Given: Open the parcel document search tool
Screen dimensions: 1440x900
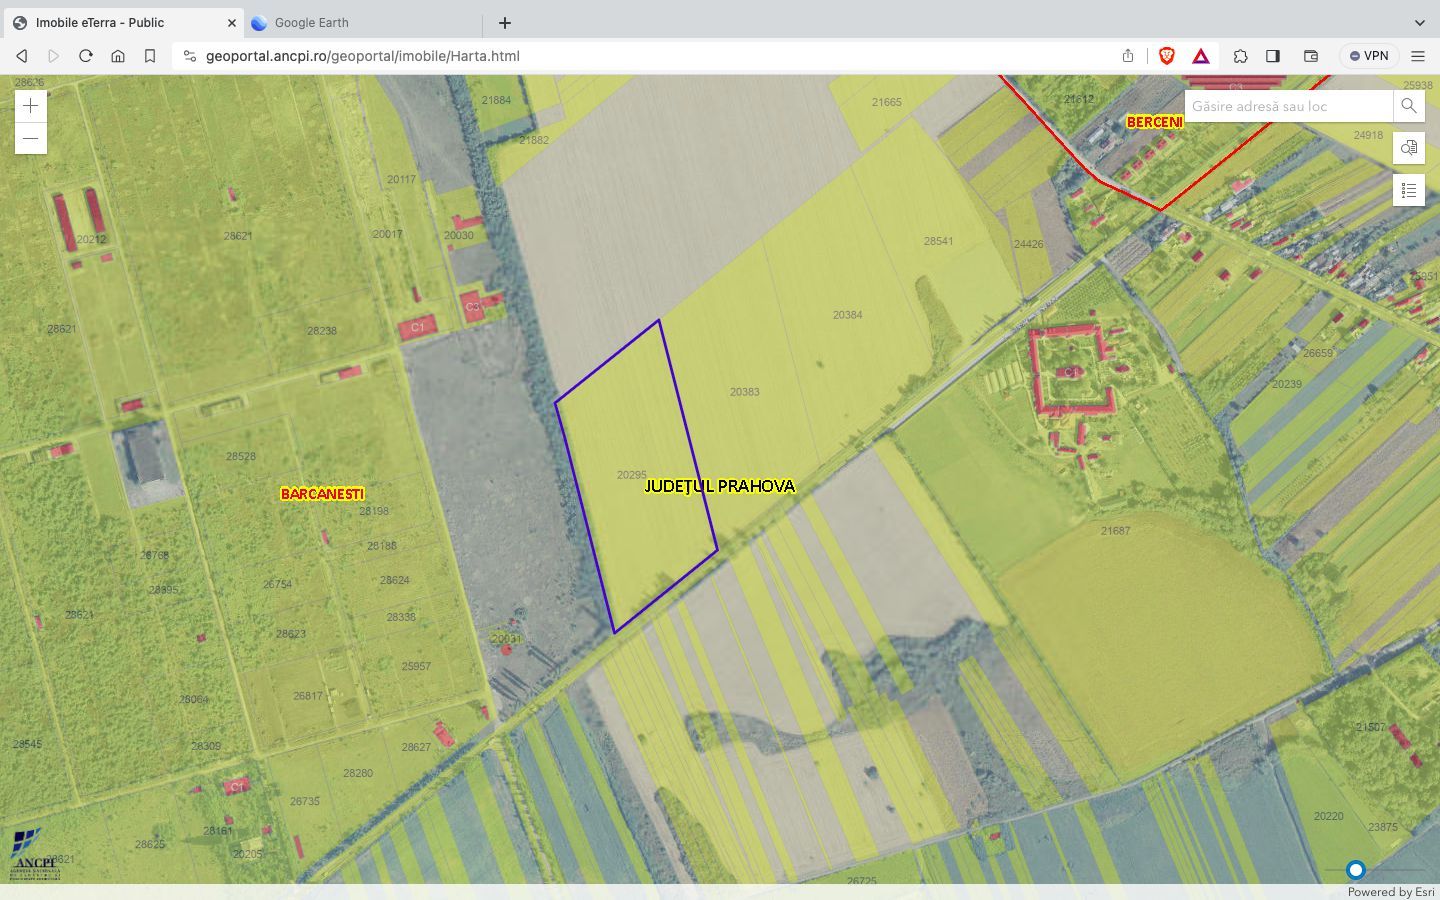Looking at the screenshot, I should pos(1408,148).
